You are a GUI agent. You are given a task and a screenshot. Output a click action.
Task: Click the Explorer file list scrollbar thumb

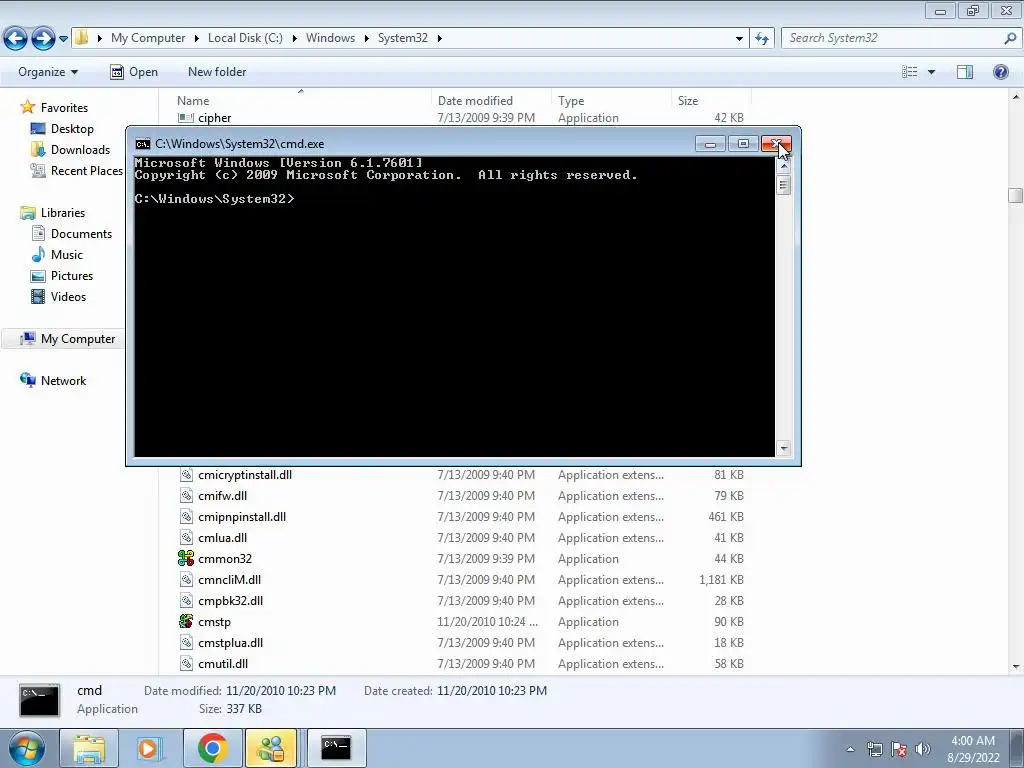pos(1015,195)
